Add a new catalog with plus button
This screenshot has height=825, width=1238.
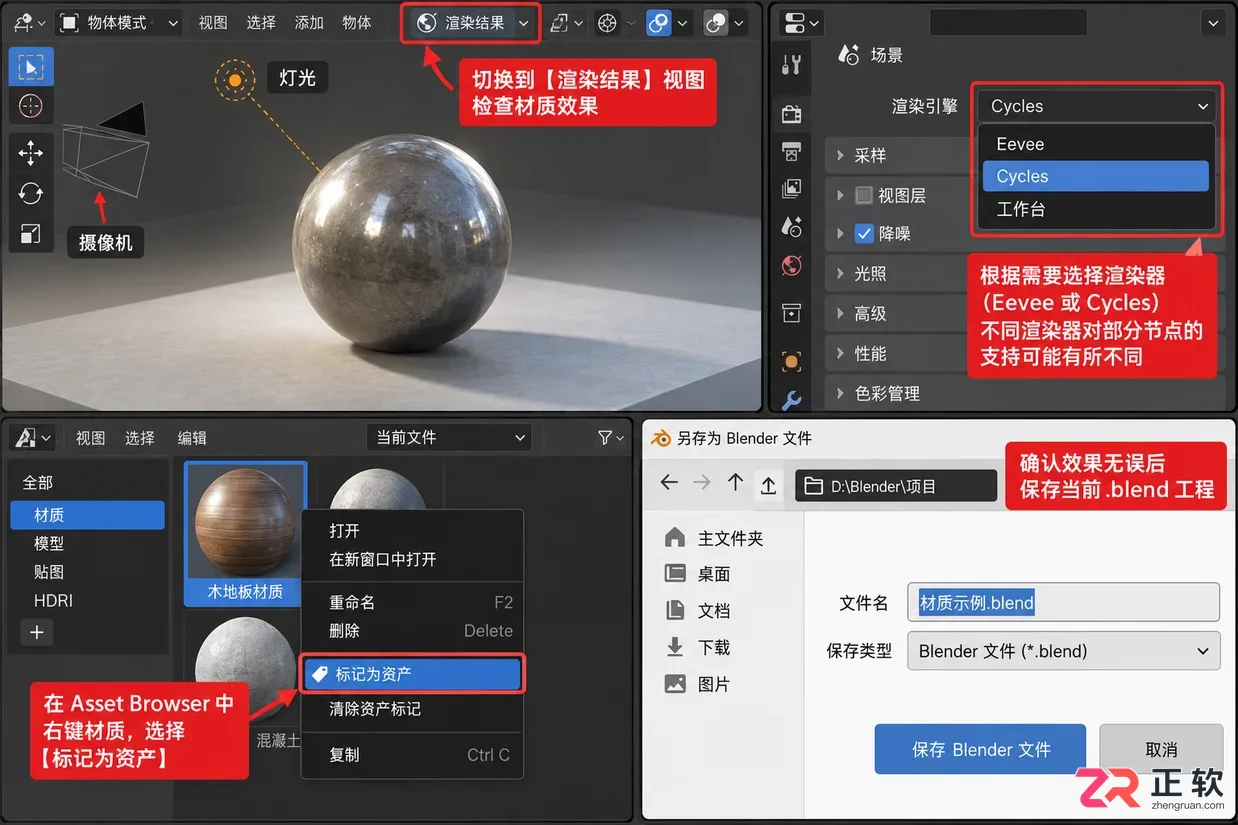click(37, 633)
